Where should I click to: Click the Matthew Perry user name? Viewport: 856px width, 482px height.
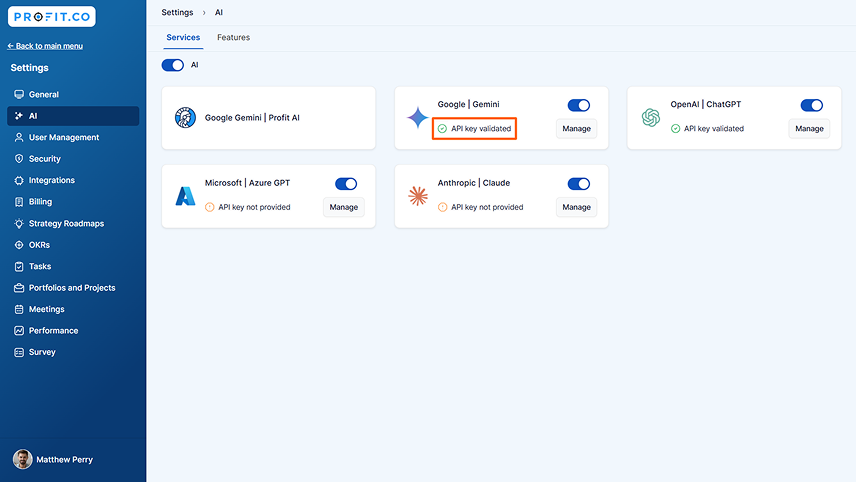(x=64, y=460)
